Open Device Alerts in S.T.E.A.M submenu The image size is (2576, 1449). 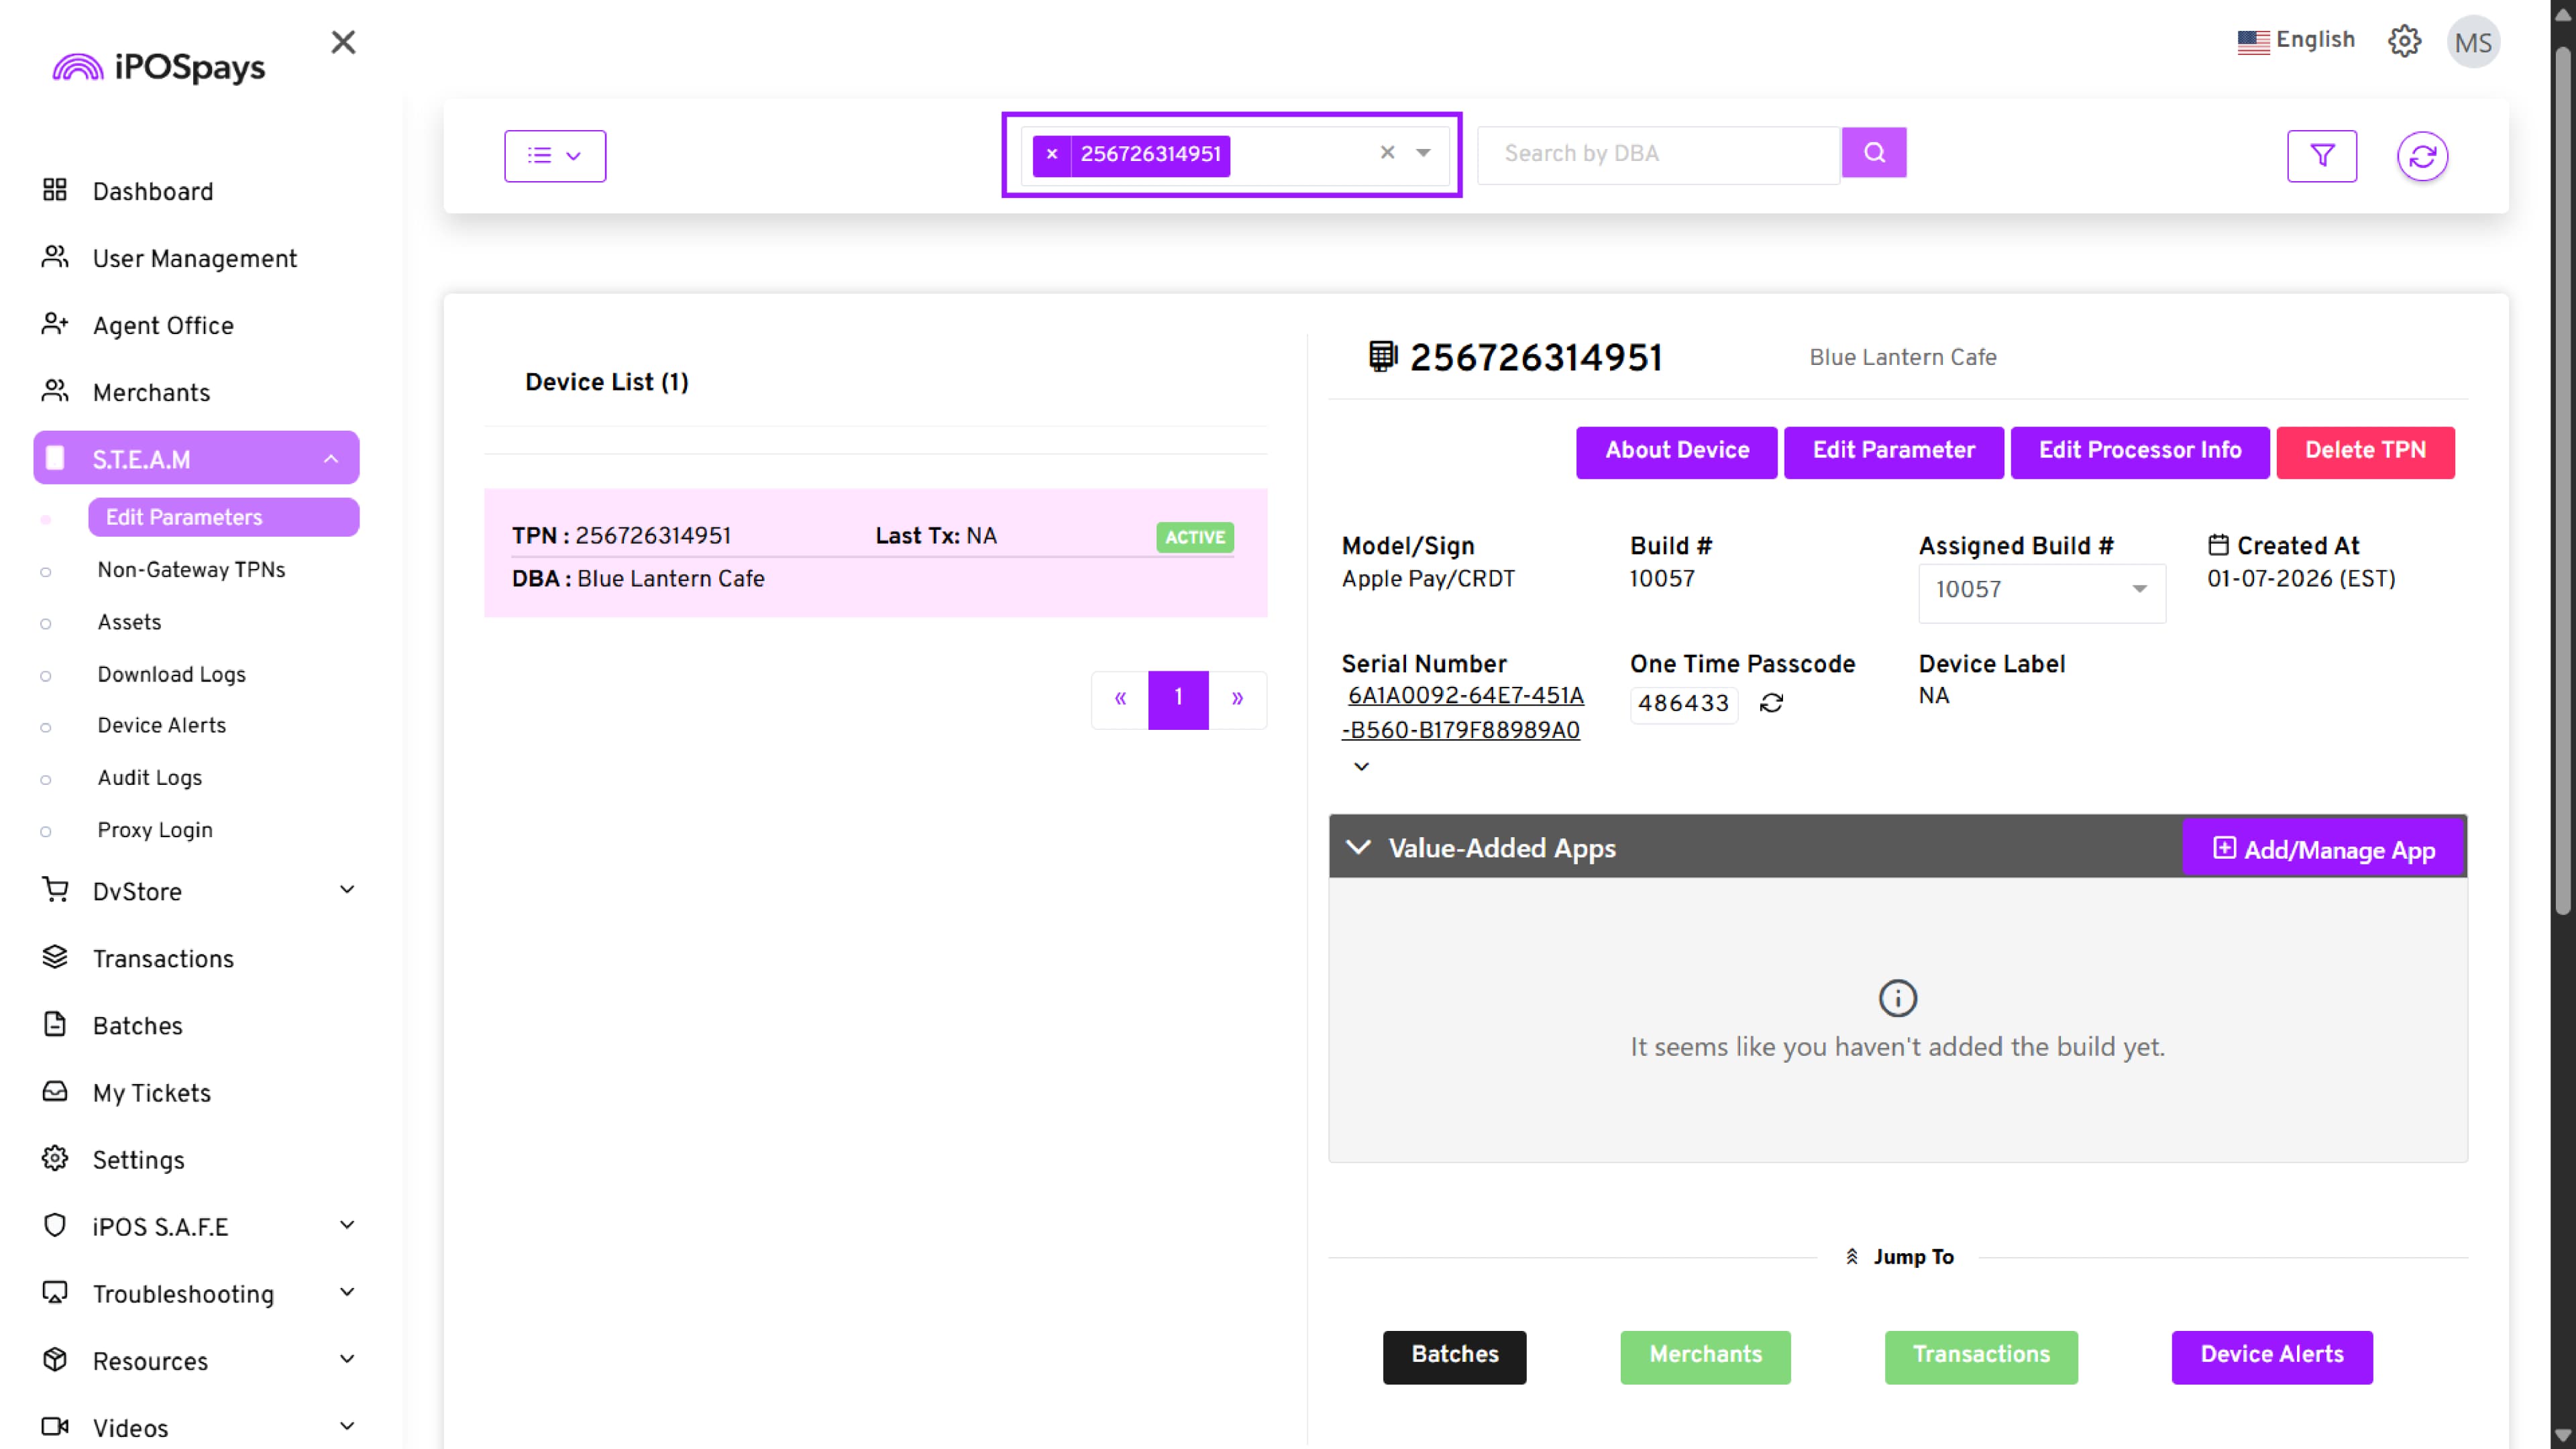161,725
